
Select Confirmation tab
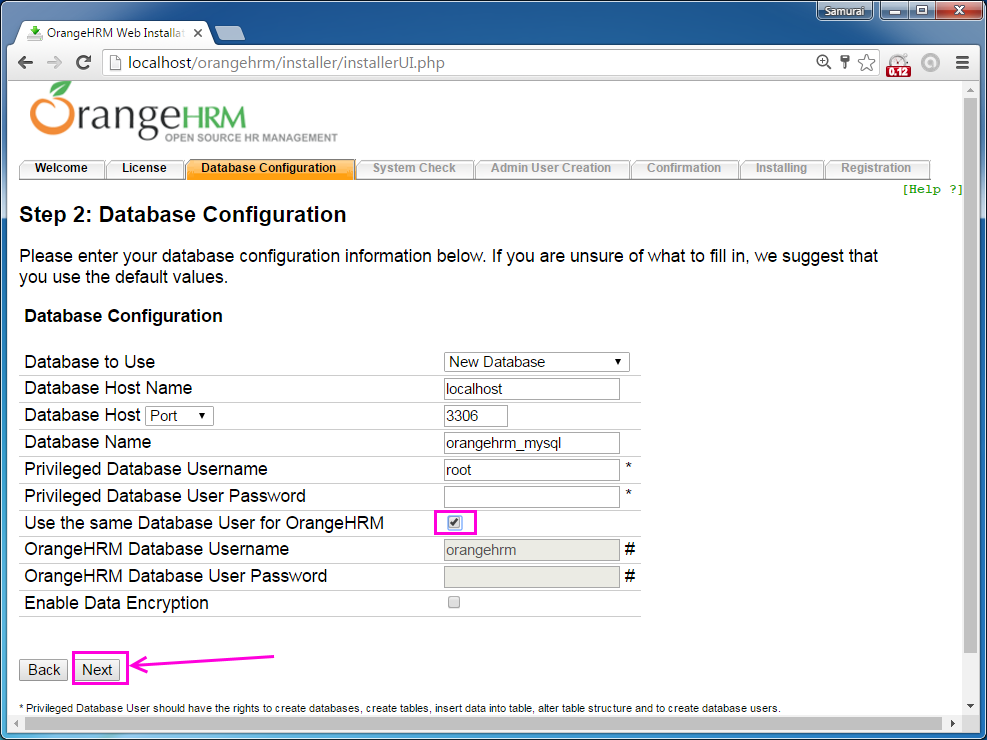pos(684,168)
